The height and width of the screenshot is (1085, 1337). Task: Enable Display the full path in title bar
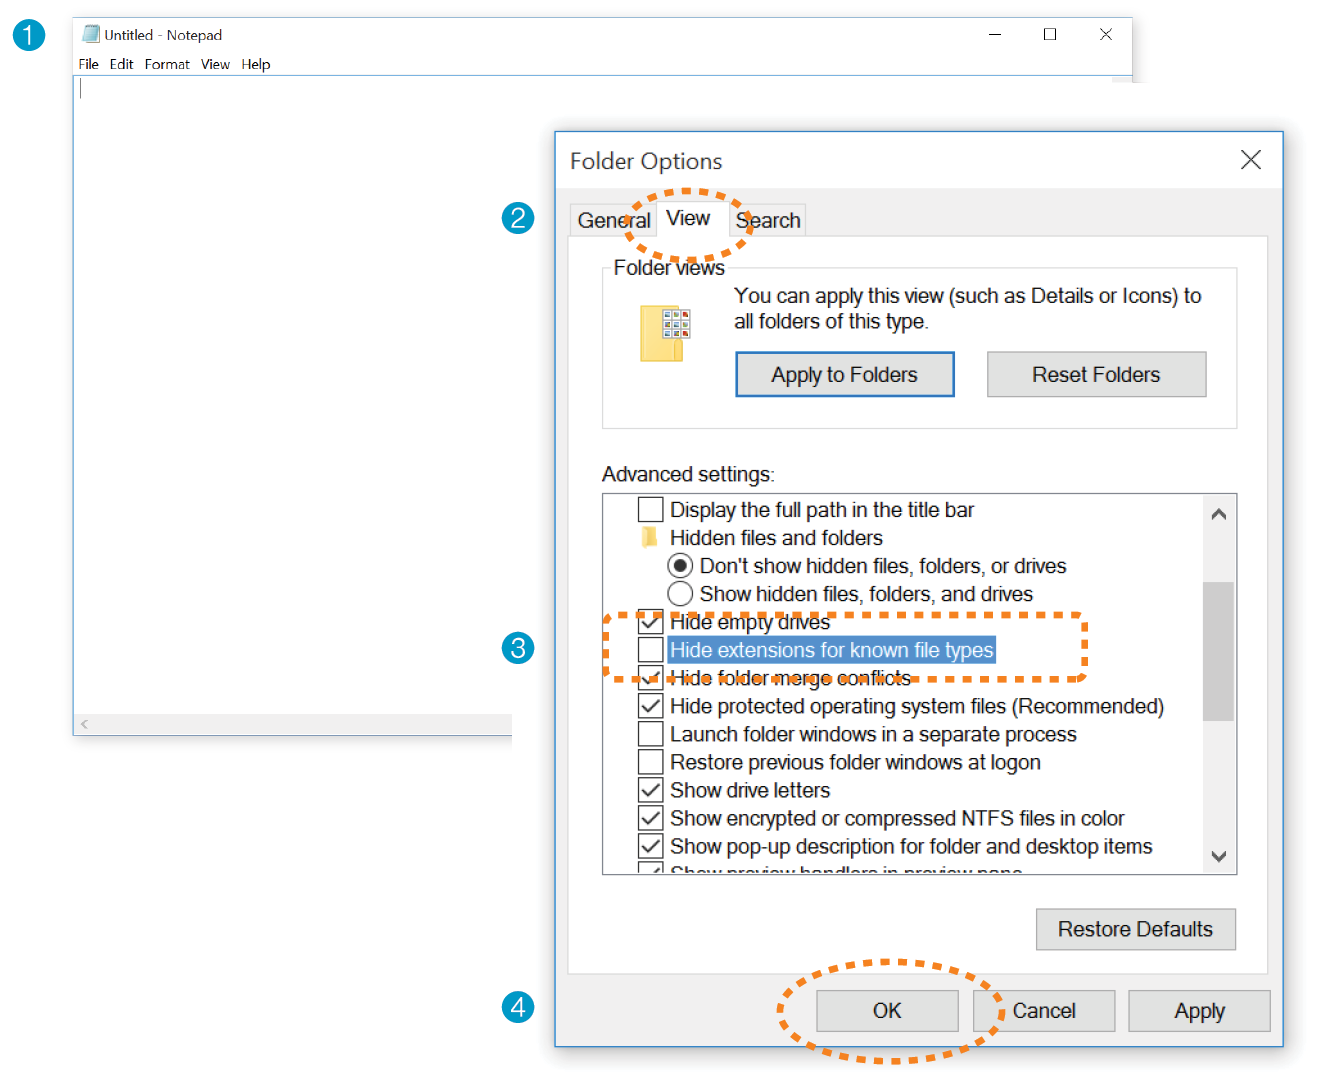click(x=651, y=510)
